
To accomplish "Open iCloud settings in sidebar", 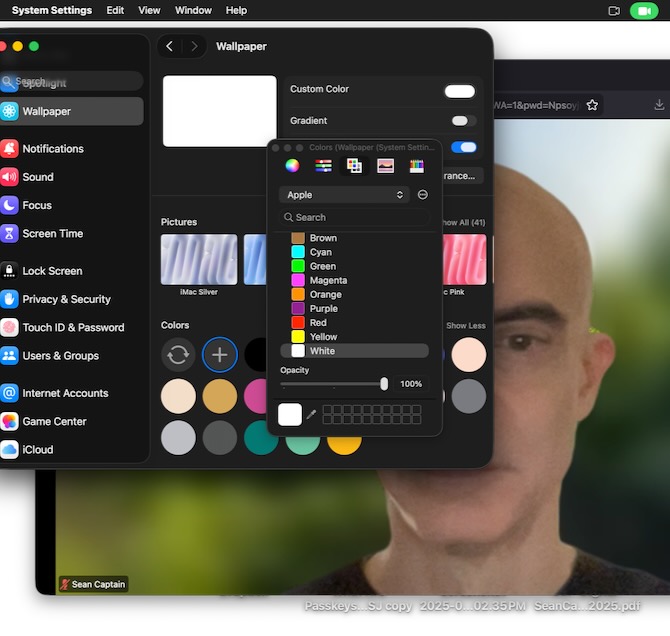I will 72,450.
